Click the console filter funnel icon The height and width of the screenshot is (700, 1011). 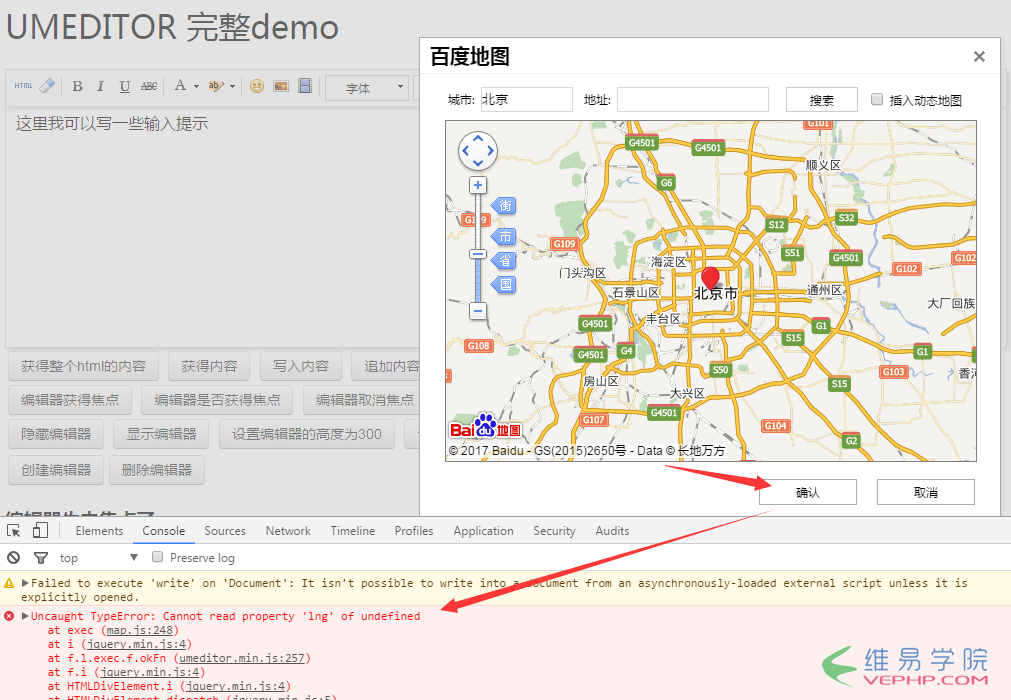coord(41,558)
